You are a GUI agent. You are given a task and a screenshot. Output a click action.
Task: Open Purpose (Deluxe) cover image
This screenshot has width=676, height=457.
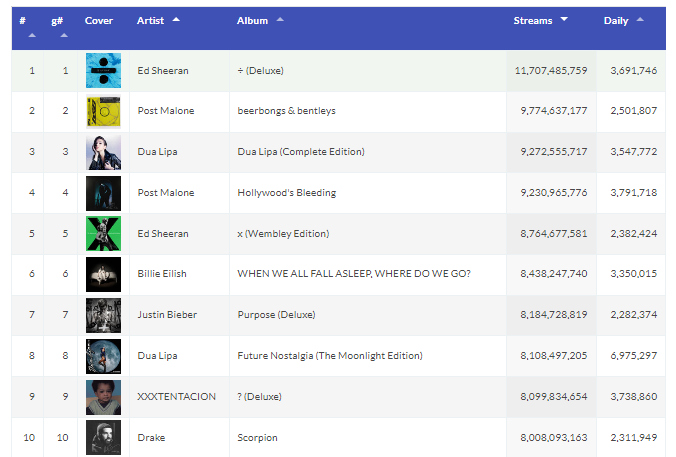(103, 315)
